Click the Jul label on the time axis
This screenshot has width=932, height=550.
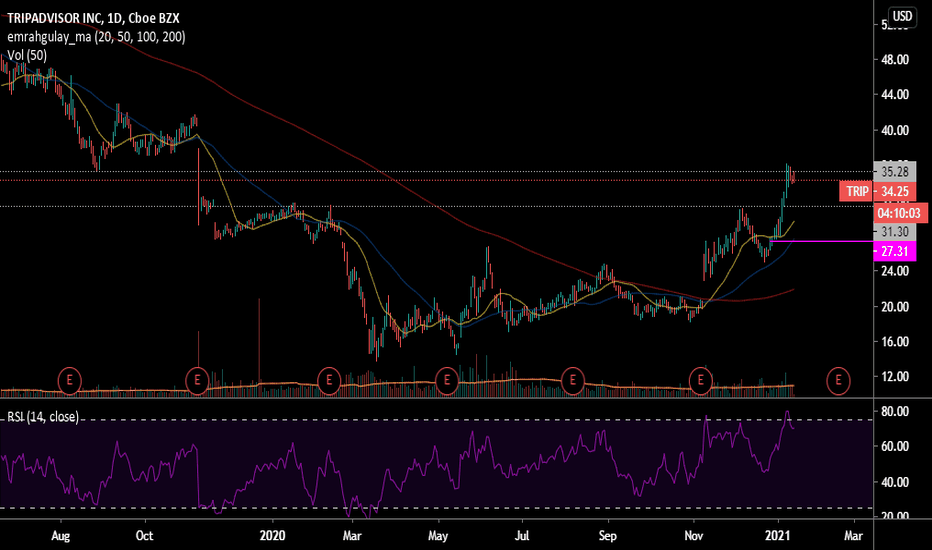522,536
